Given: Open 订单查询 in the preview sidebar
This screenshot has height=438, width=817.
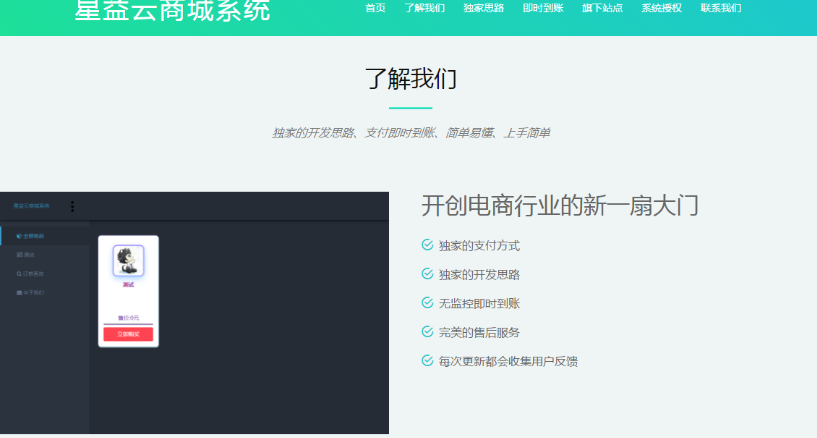Looking at the screenshot, I should pos(30,273).
